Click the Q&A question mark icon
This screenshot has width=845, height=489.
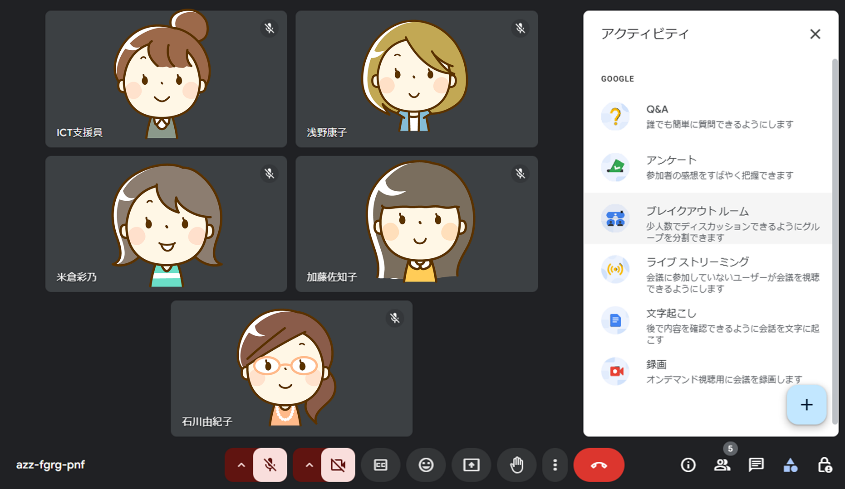pyautogui.click(x=615, y=116)
